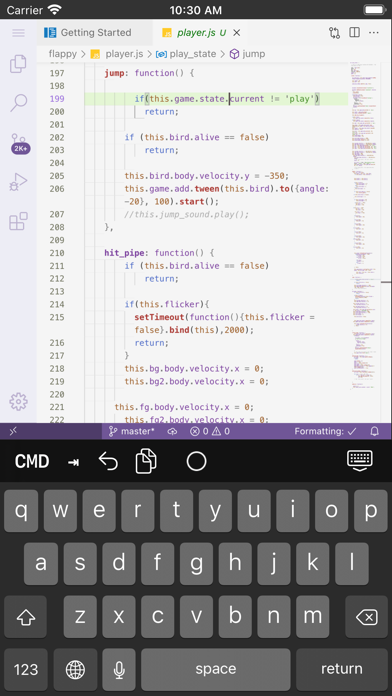
Task: Open the errors and warnings problems indicator
Action: click(x=210, y=431)
